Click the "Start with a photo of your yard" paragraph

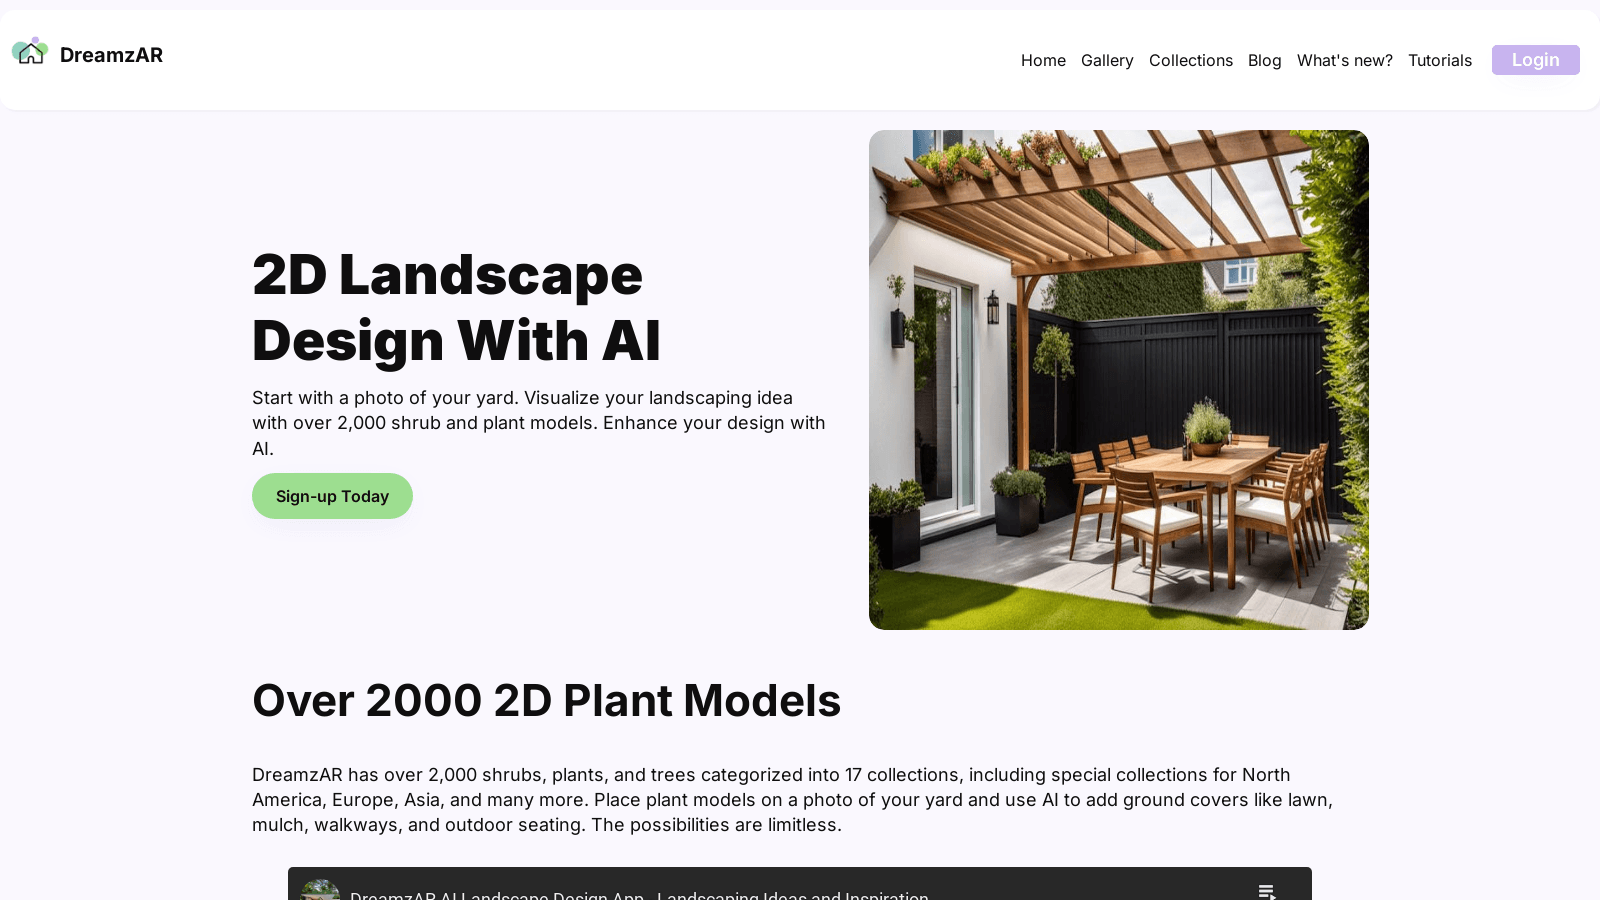[x=539, y=423]
